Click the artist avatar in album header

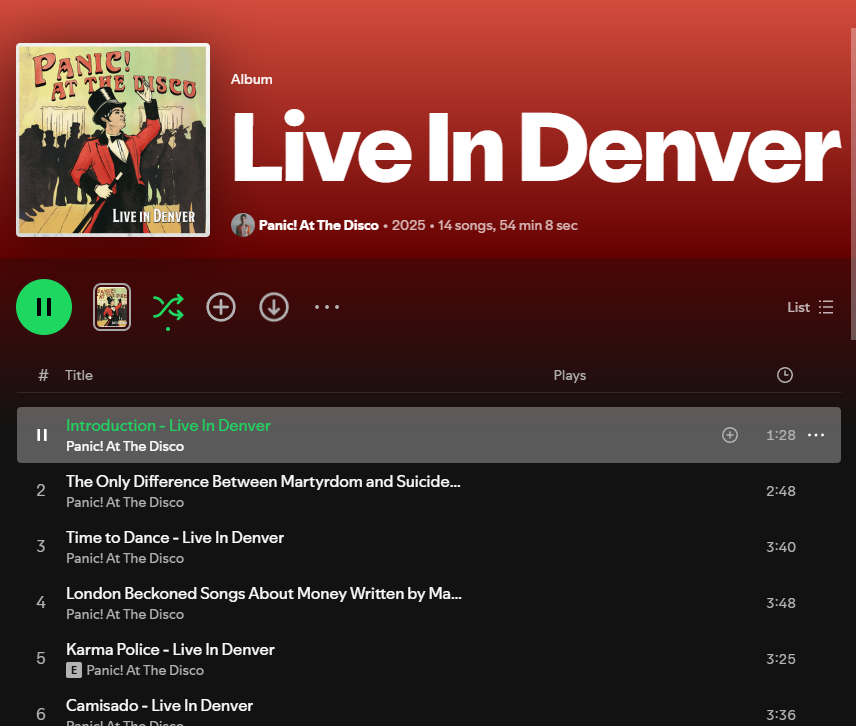(x=243, y=225)
